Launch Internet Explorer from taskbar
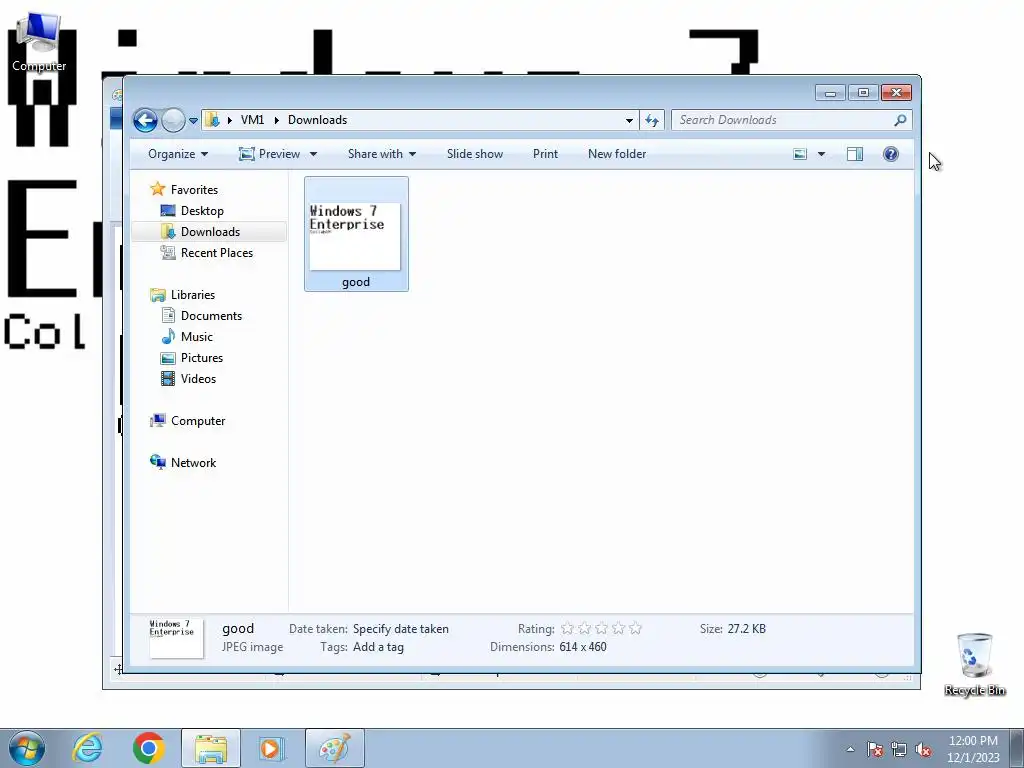 click(x=88, y=748)
